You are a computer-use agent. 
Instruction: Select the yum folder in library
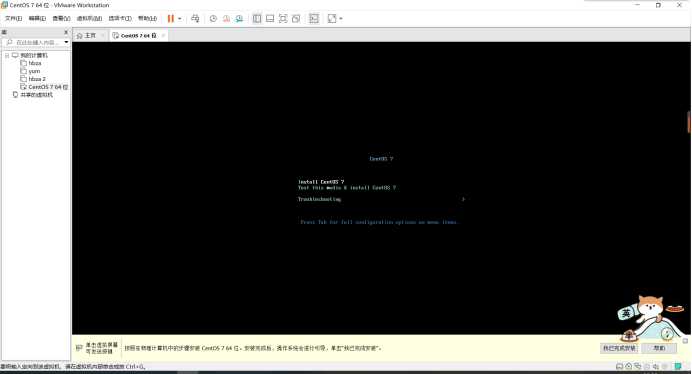(x=34, y=72)
